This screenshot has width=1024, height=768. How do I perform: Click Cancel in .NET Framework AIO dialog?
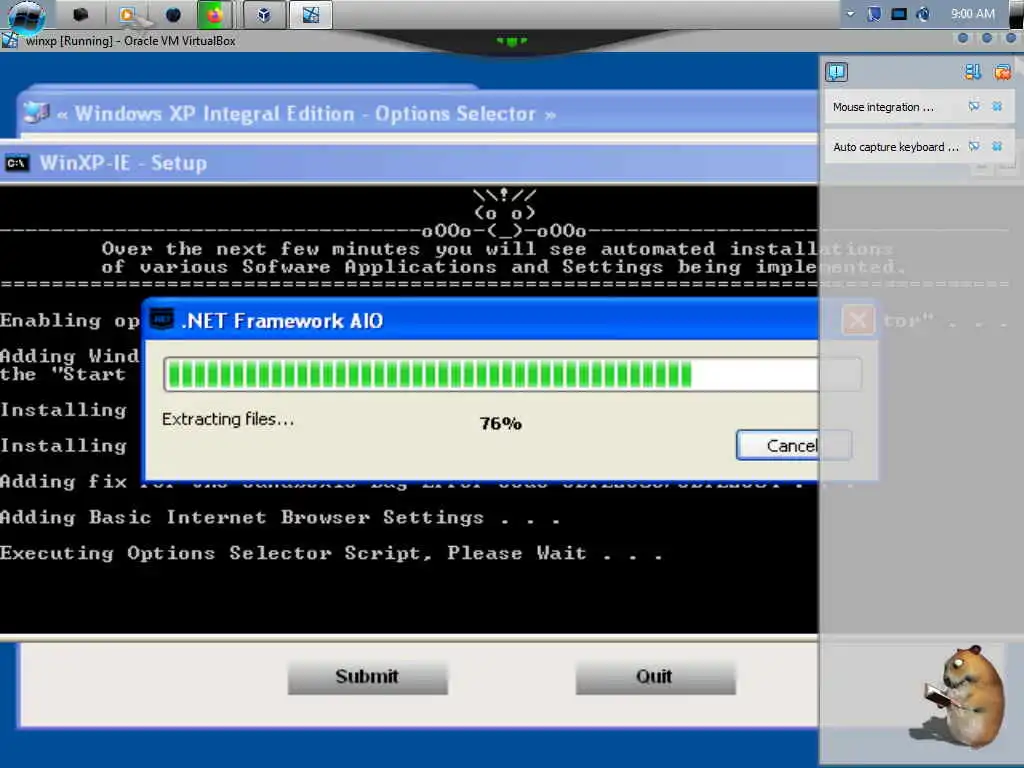point(793,445)
